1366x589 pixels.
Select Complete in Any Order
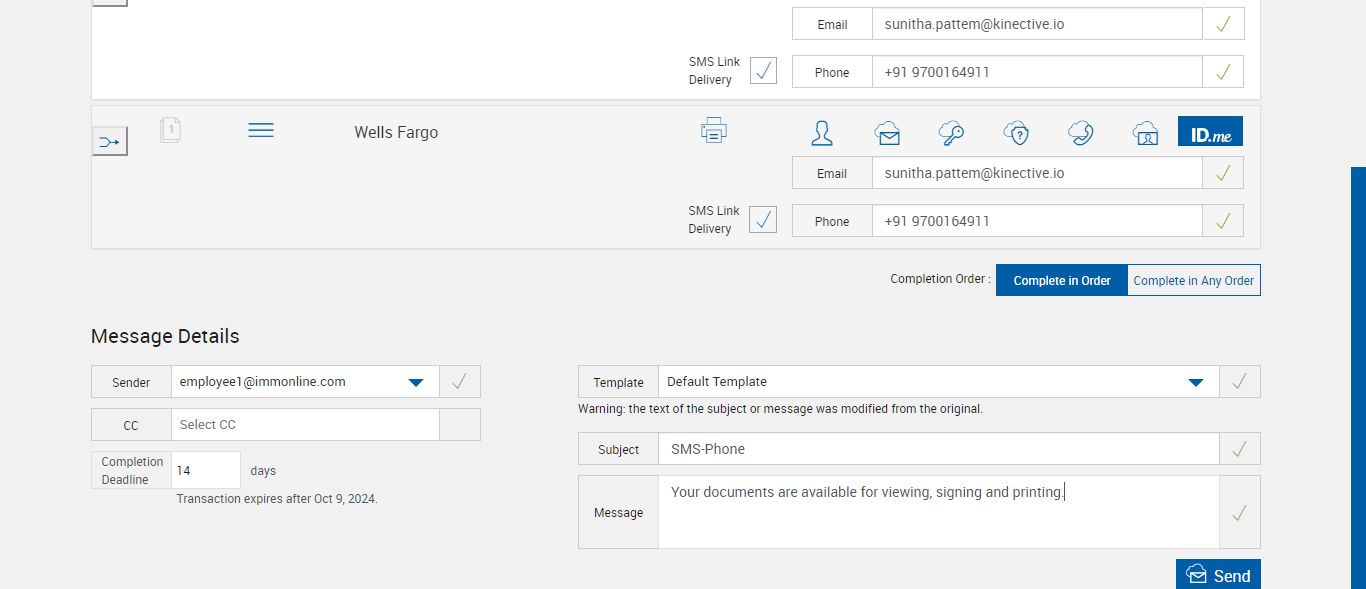point(1193,281)
